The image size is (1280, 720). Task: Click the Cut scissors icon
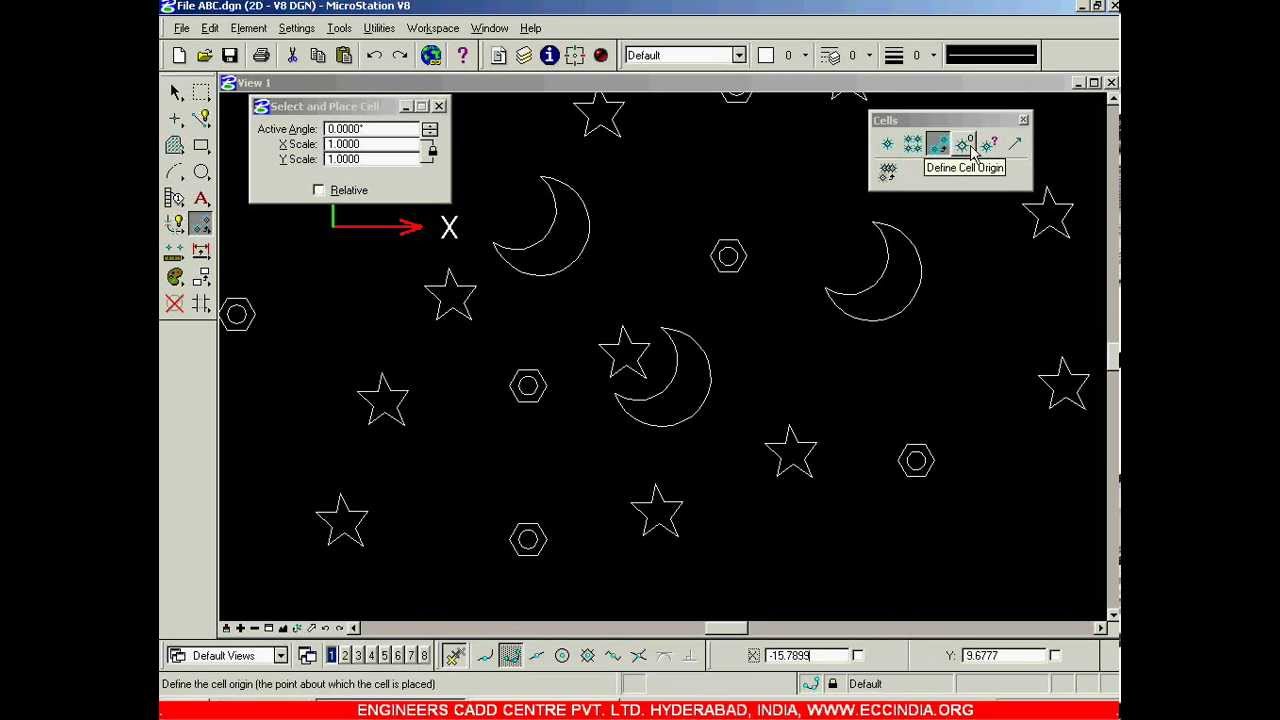point(292,55)
